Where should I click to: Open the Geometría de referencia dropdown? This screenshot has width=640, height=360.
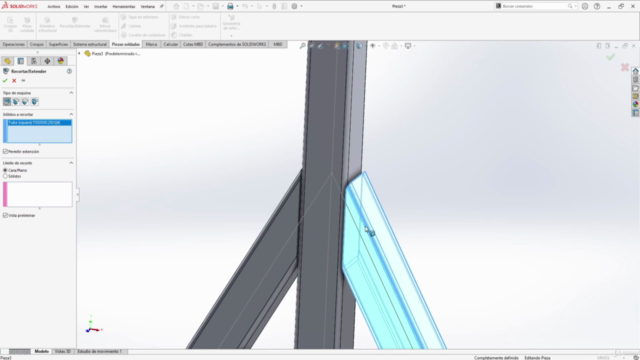[x=231, y=36]
